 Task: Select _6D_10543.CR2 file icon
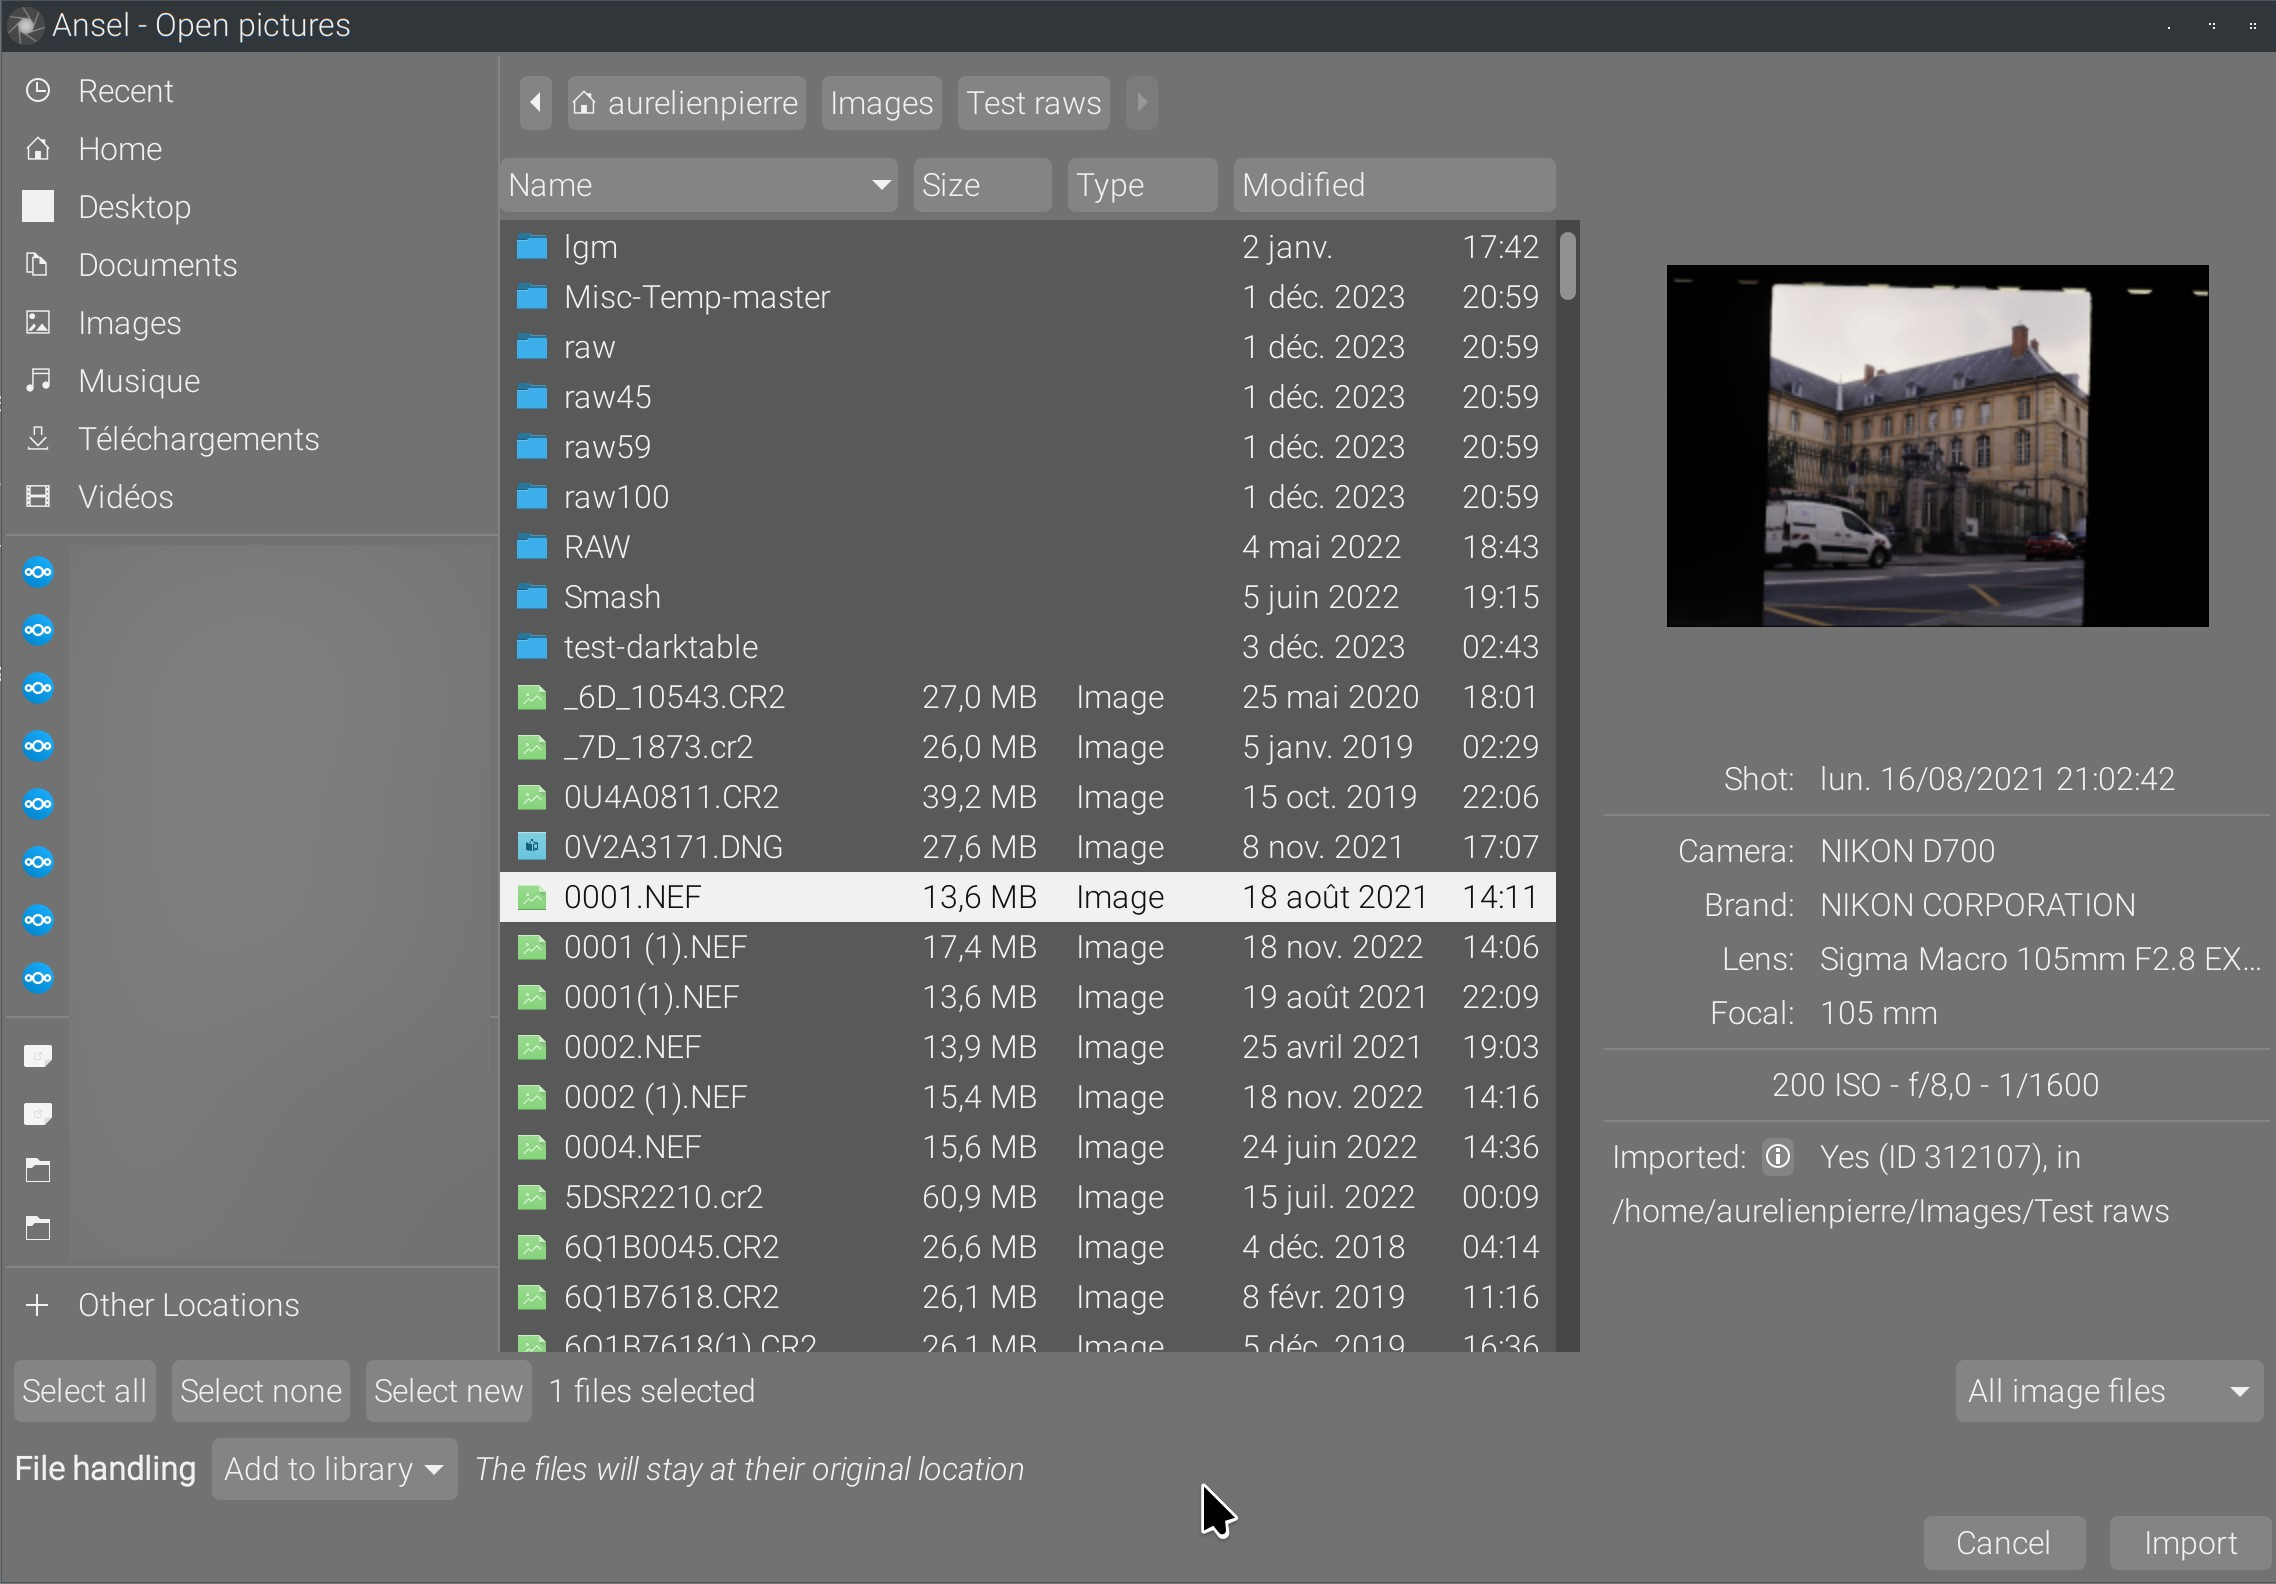(x=532, y=697)
